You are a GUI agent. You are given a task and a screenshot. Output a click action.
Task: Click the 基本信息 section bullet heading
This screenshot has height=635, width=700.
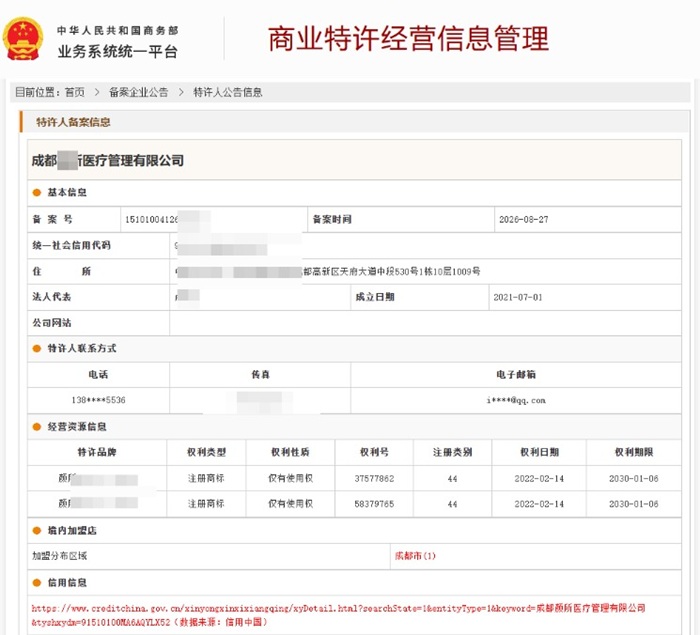click(x=67, y=192)
